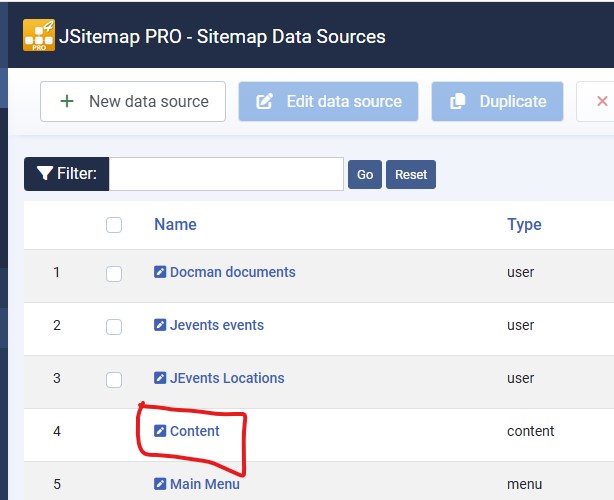Screen dimensions: 614x500
Task: Open the Docman documents data source
Action: point(233,272)
